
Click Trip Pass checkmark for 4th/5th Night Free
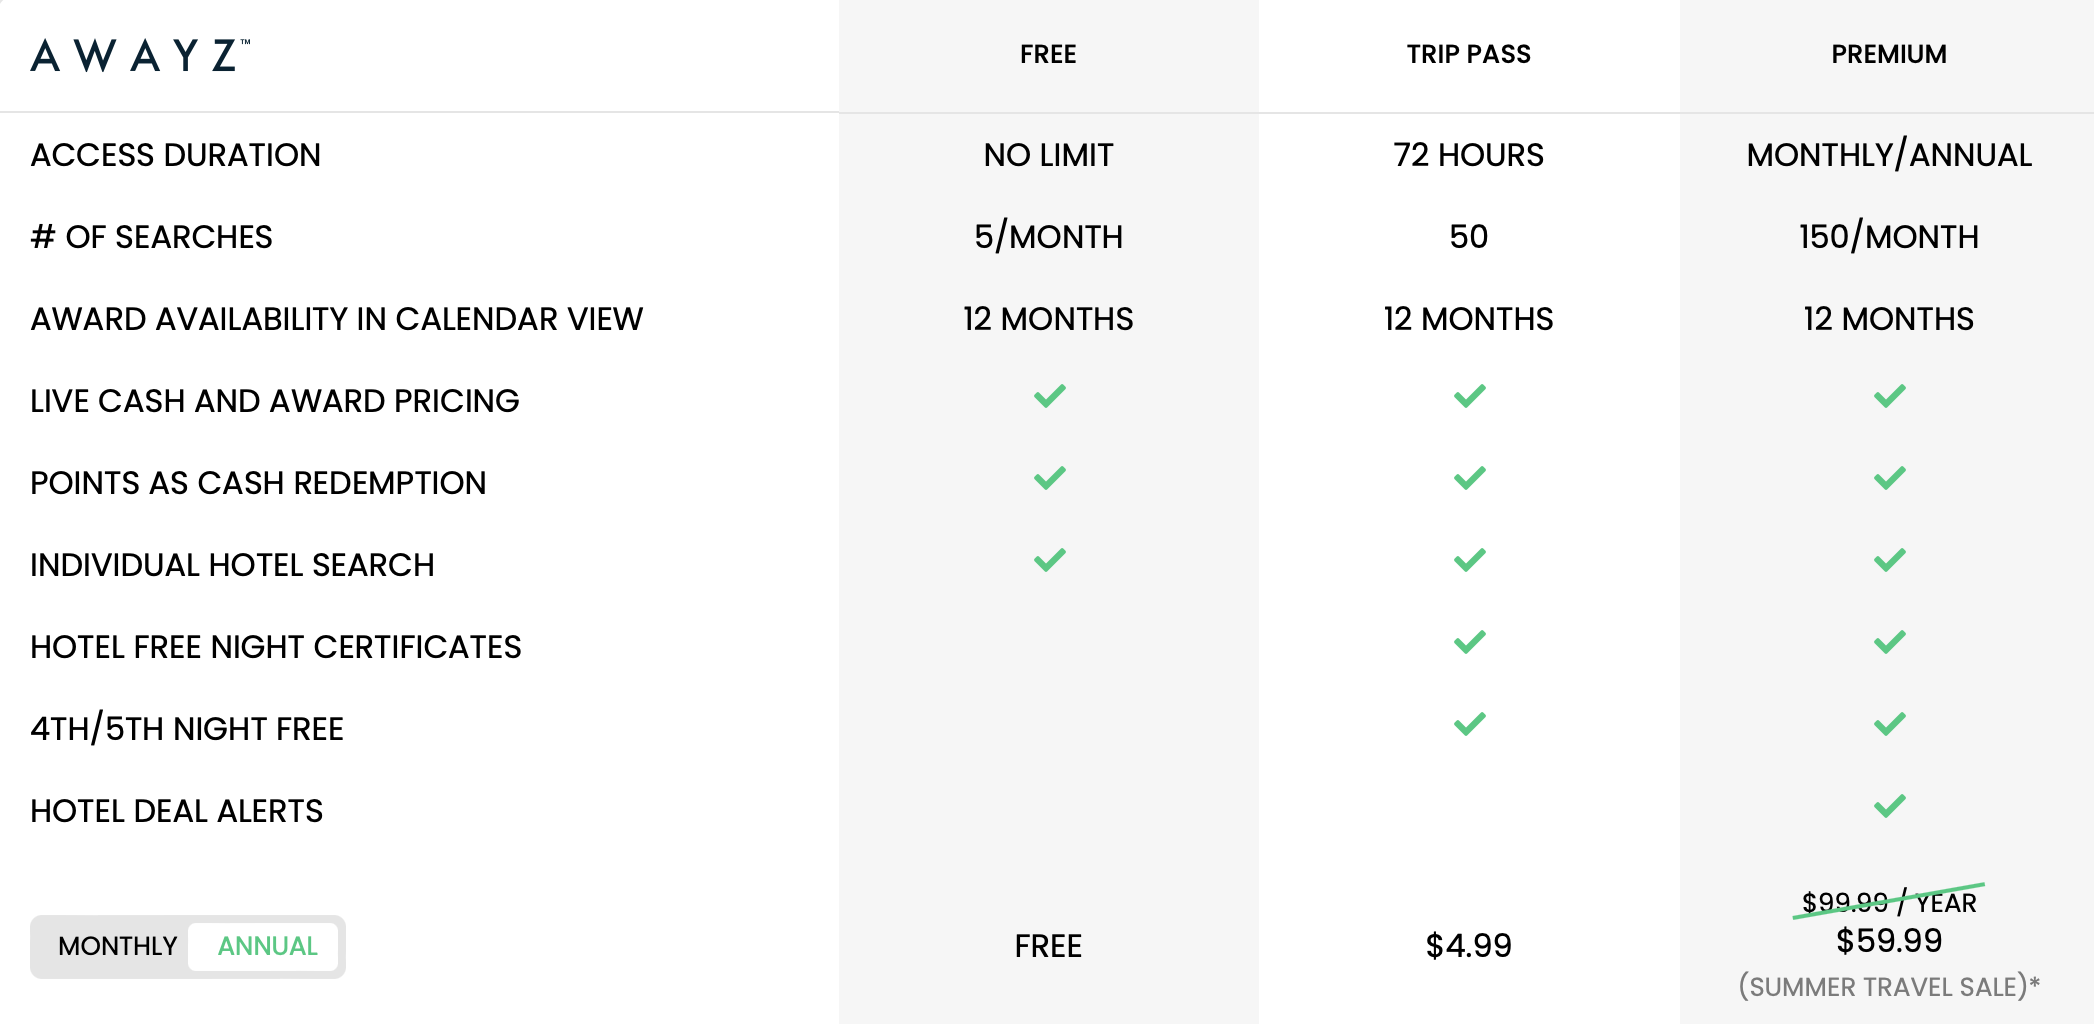click(x=1469, y=724)
